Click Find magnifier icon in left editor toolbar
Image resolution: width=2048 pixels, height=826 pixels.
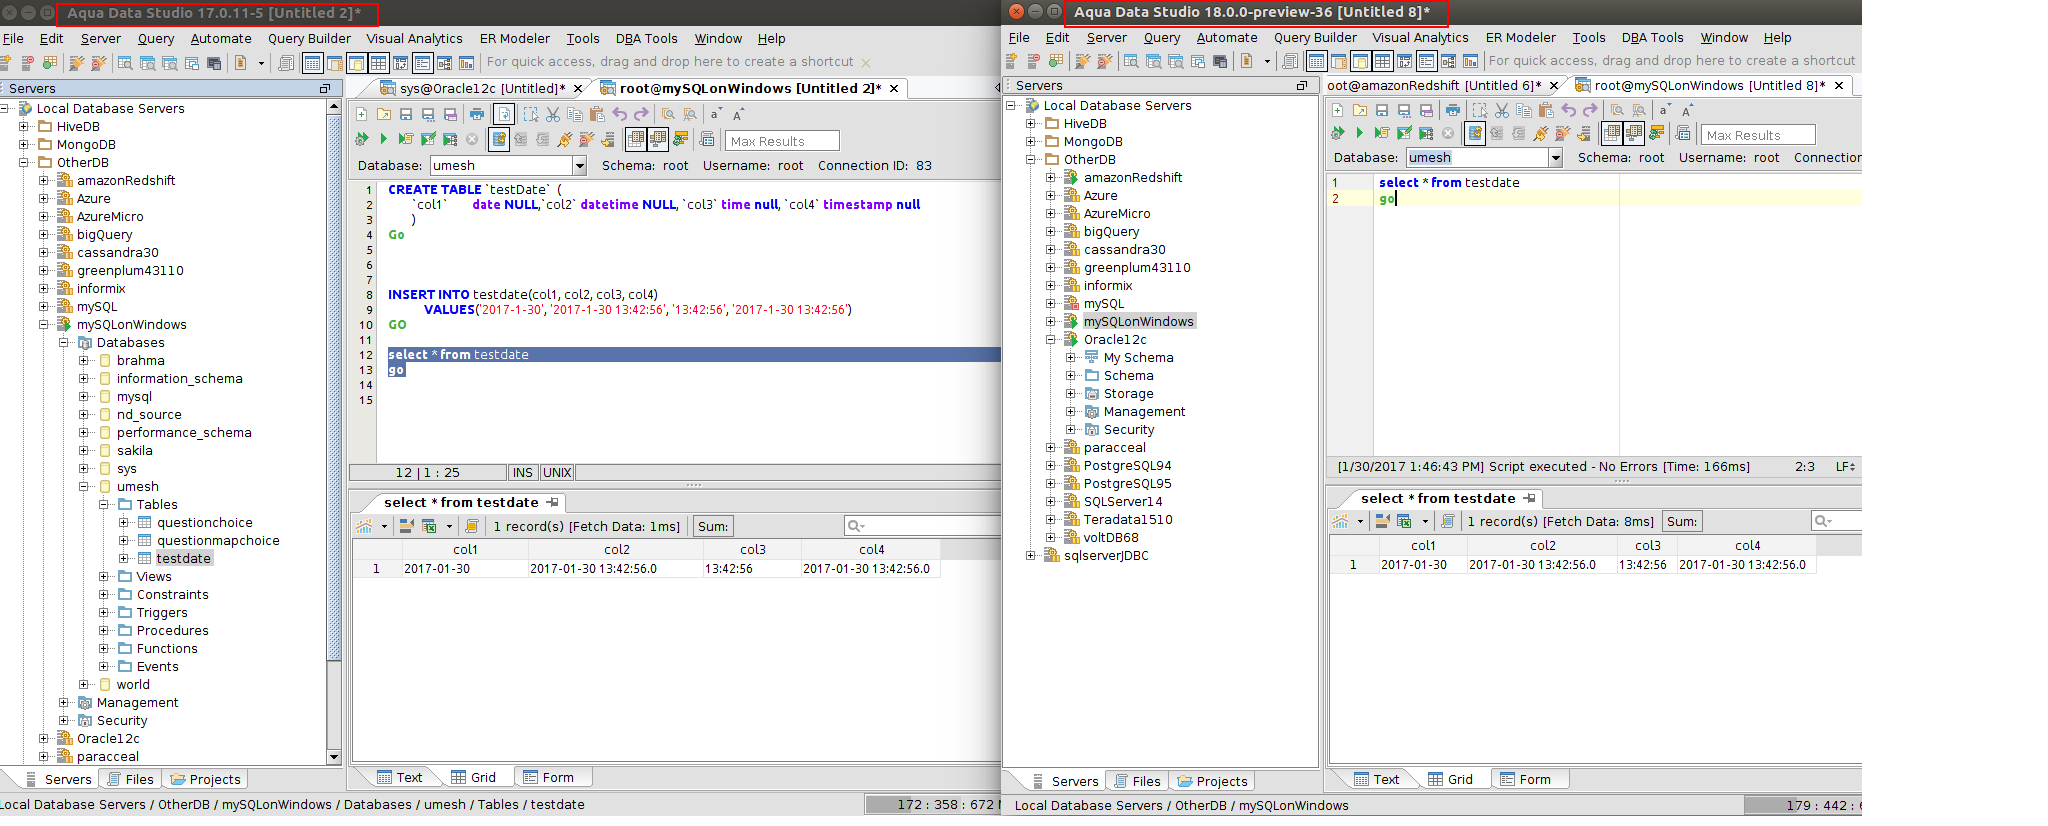coord(668,114)
